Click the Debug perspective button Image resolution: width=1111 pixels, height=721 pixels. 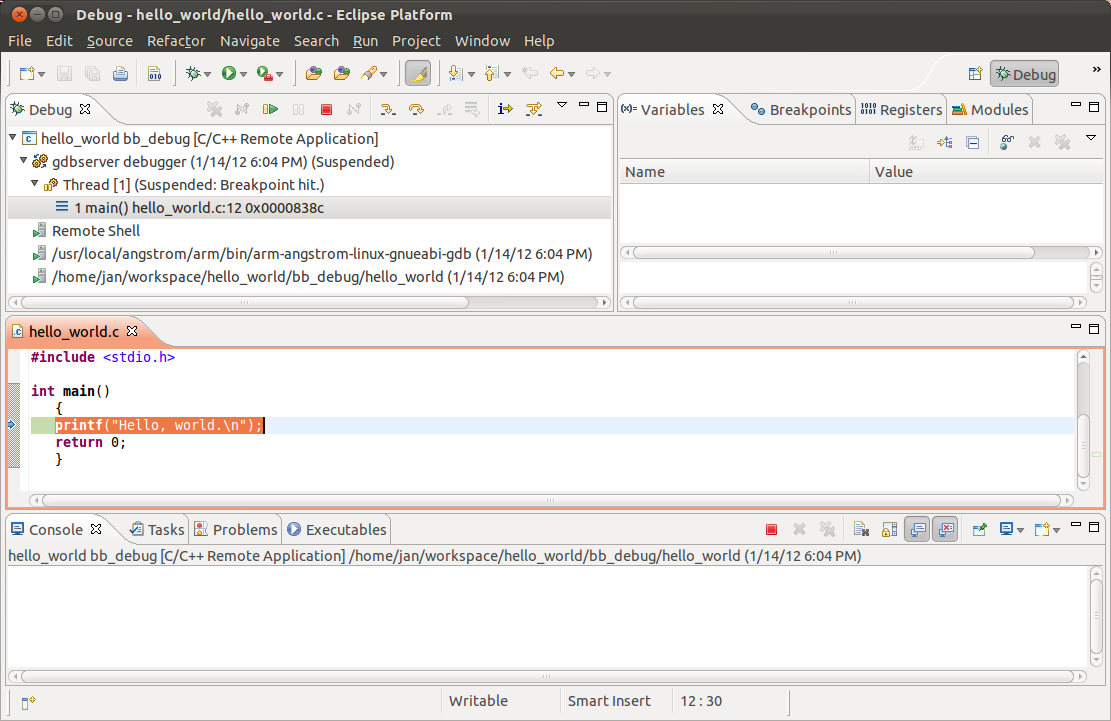pos(1025,74)
